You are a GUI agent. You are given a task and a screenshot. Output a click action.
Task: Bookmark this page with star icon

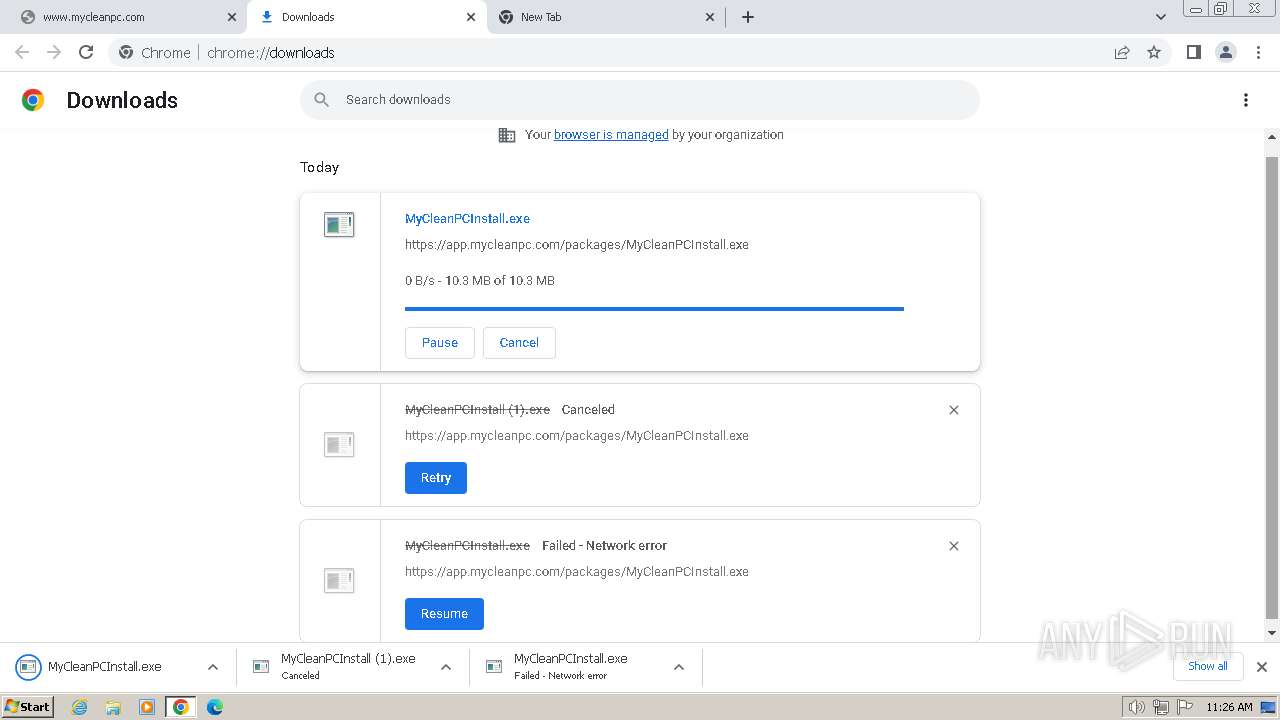click(1154, 53)
